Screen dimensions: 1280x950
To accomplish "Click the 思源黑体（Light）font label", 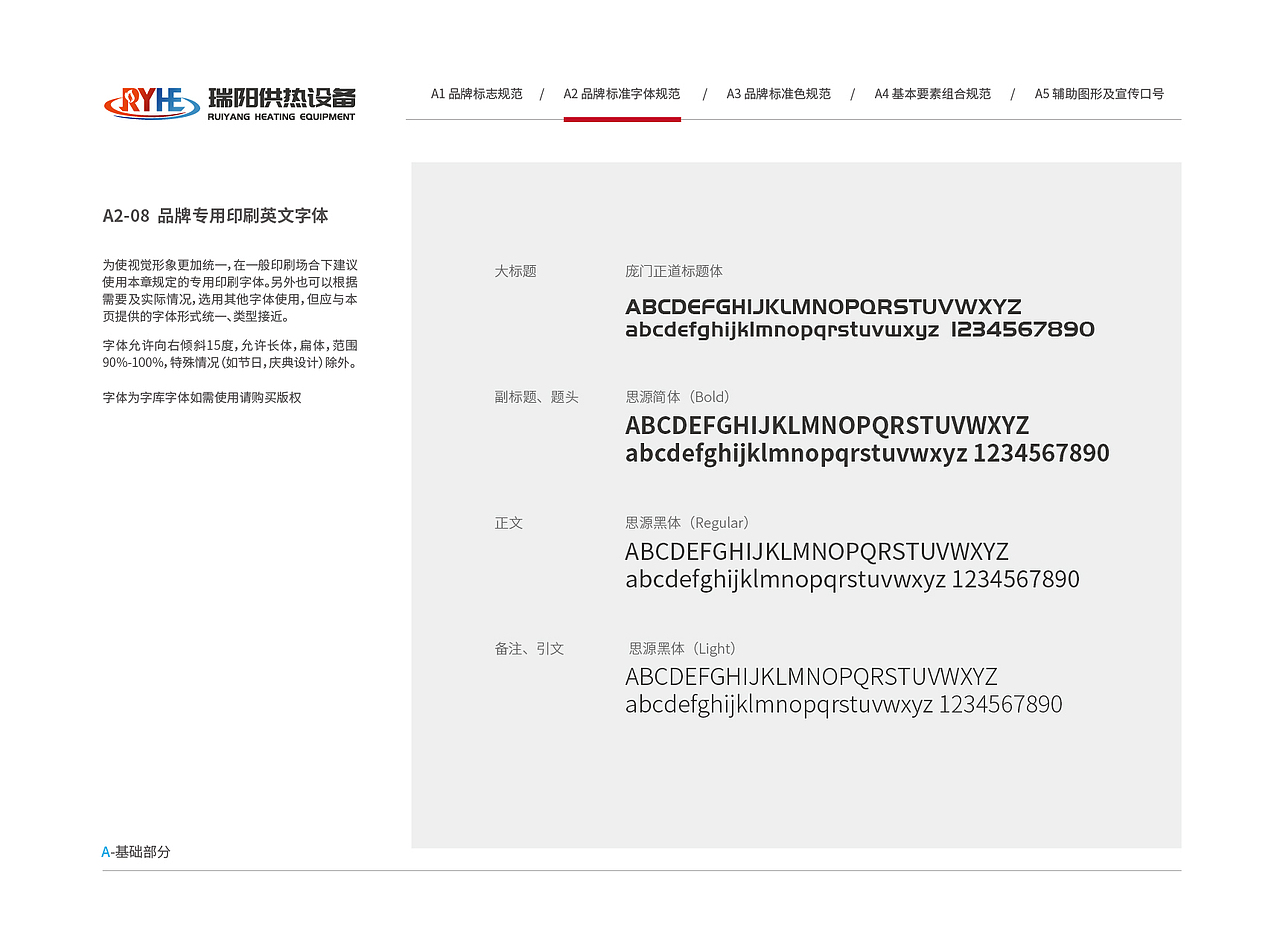I will [x=683, y=648].
